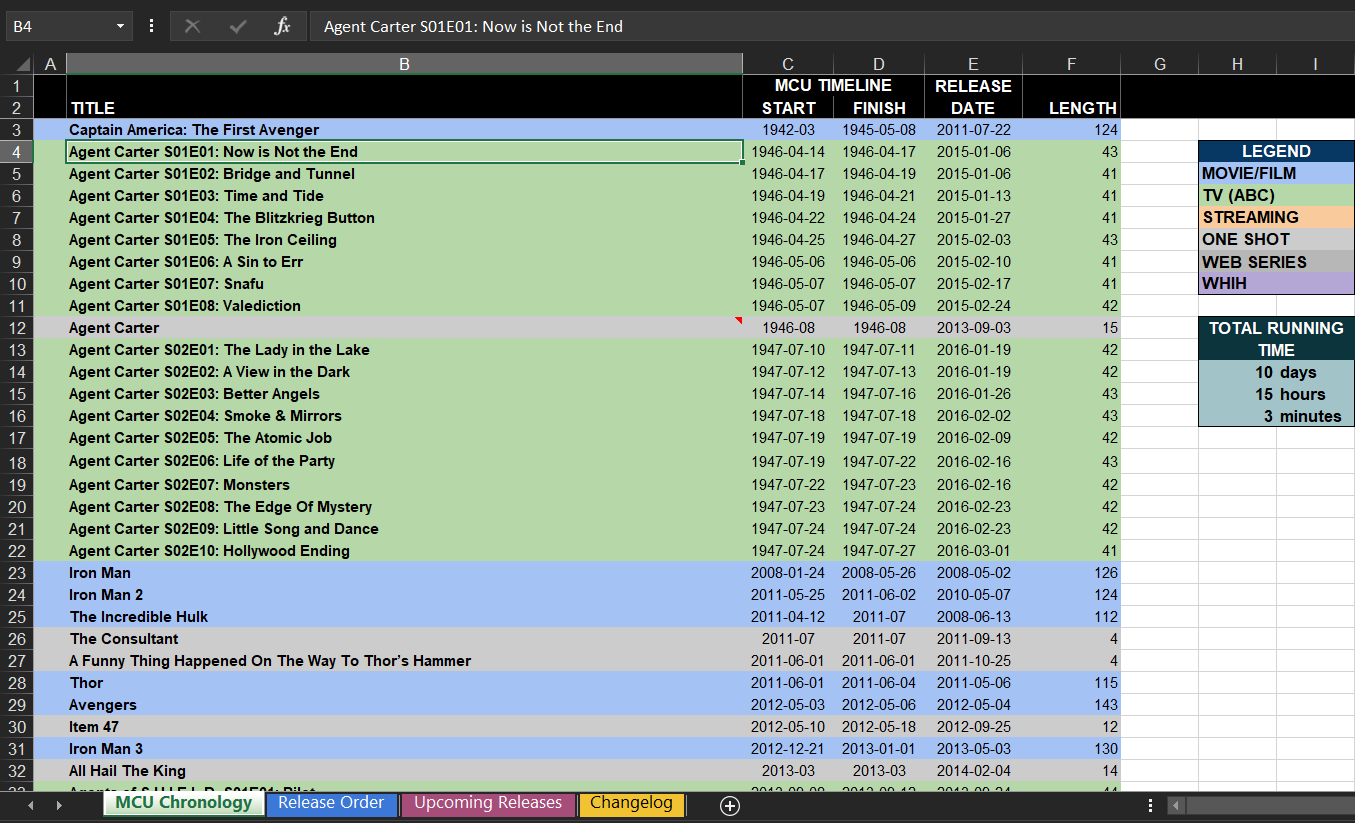Click the 10 days running time cell
The height and width of the screenshot is (823, 1355).
(1276, 372)
